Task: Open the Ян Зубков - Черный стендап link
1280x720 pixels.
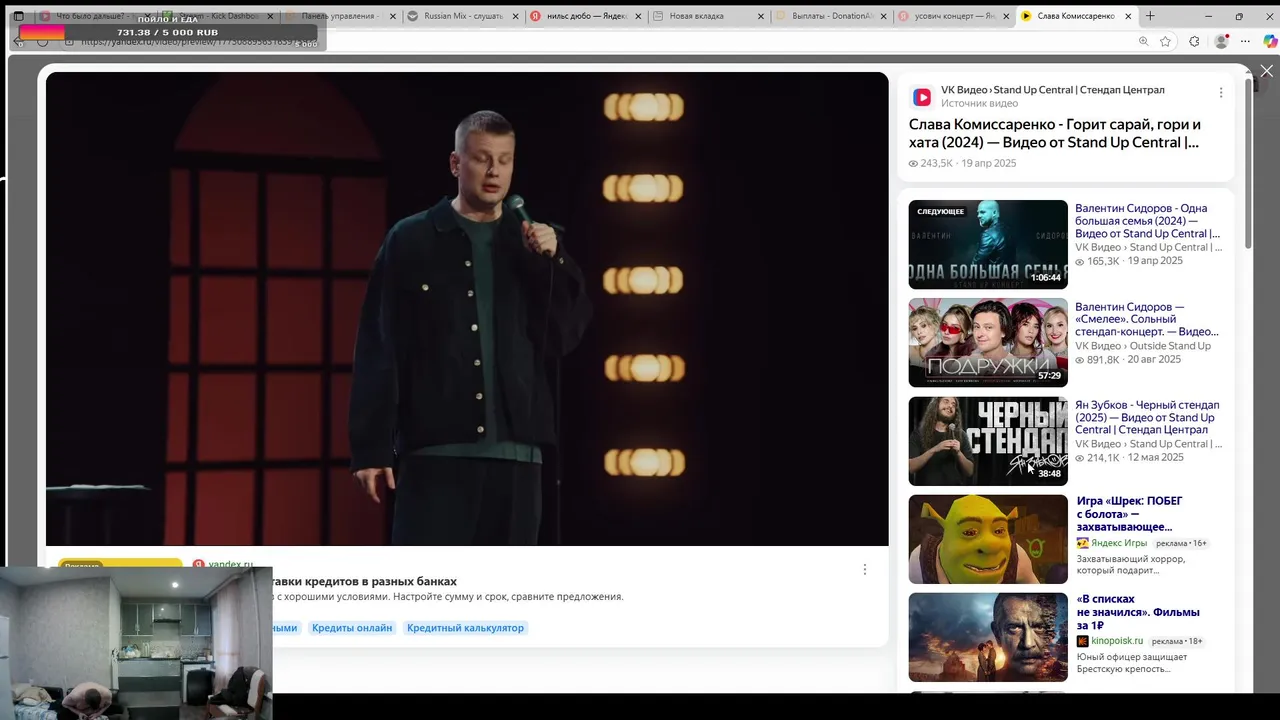Action: click(1147, 417)
